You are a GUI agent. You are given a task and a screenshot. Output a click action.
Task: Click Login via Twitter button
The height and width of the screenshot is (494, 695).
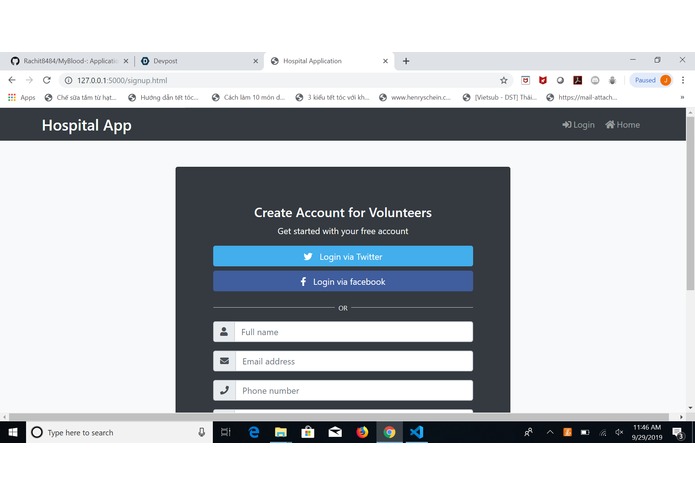[x=343, y=256]
